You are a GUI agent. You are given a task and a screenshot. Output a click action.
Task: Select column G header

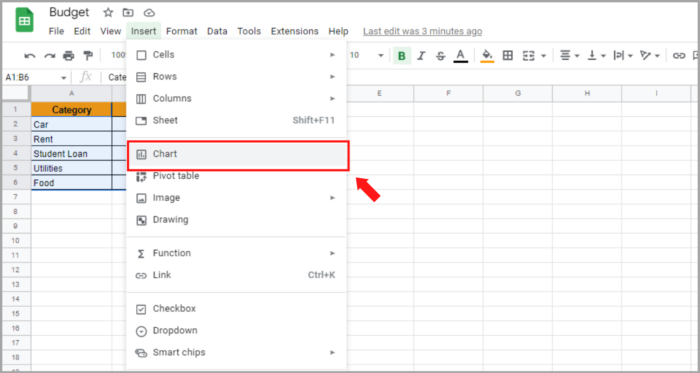coord(518,94)
